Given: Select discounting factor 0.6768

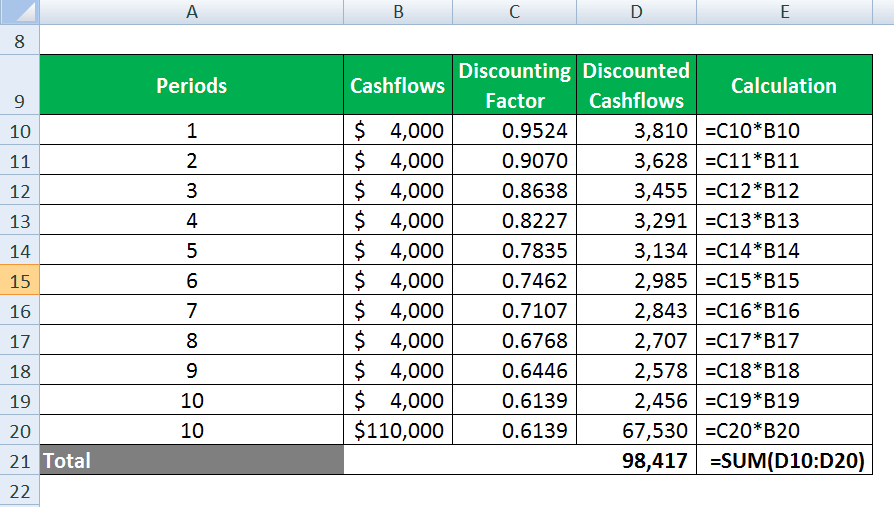Looking at the screenshot, I should (514, 340).
